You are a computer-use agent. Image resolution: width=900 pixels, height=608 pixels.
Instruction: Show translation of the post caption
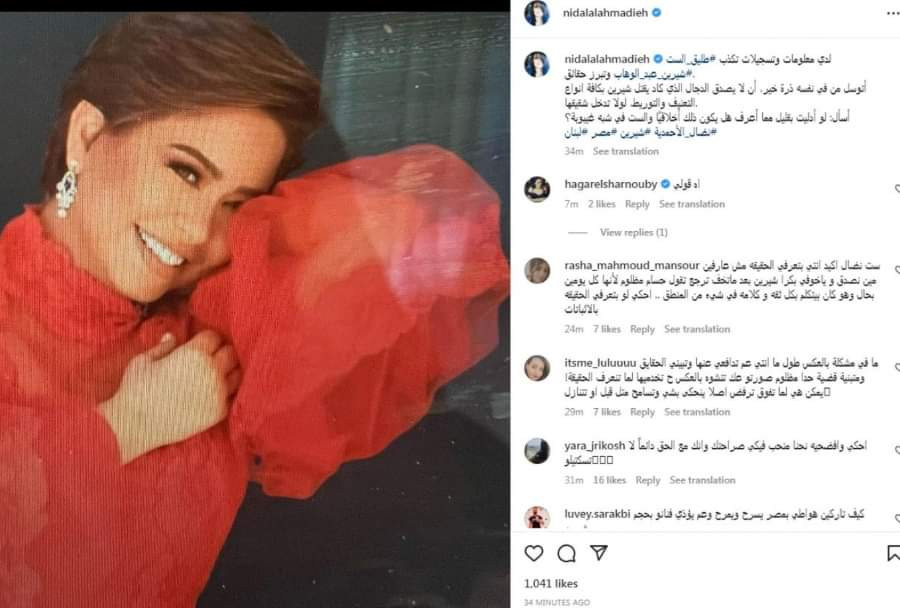click(626, 152)
